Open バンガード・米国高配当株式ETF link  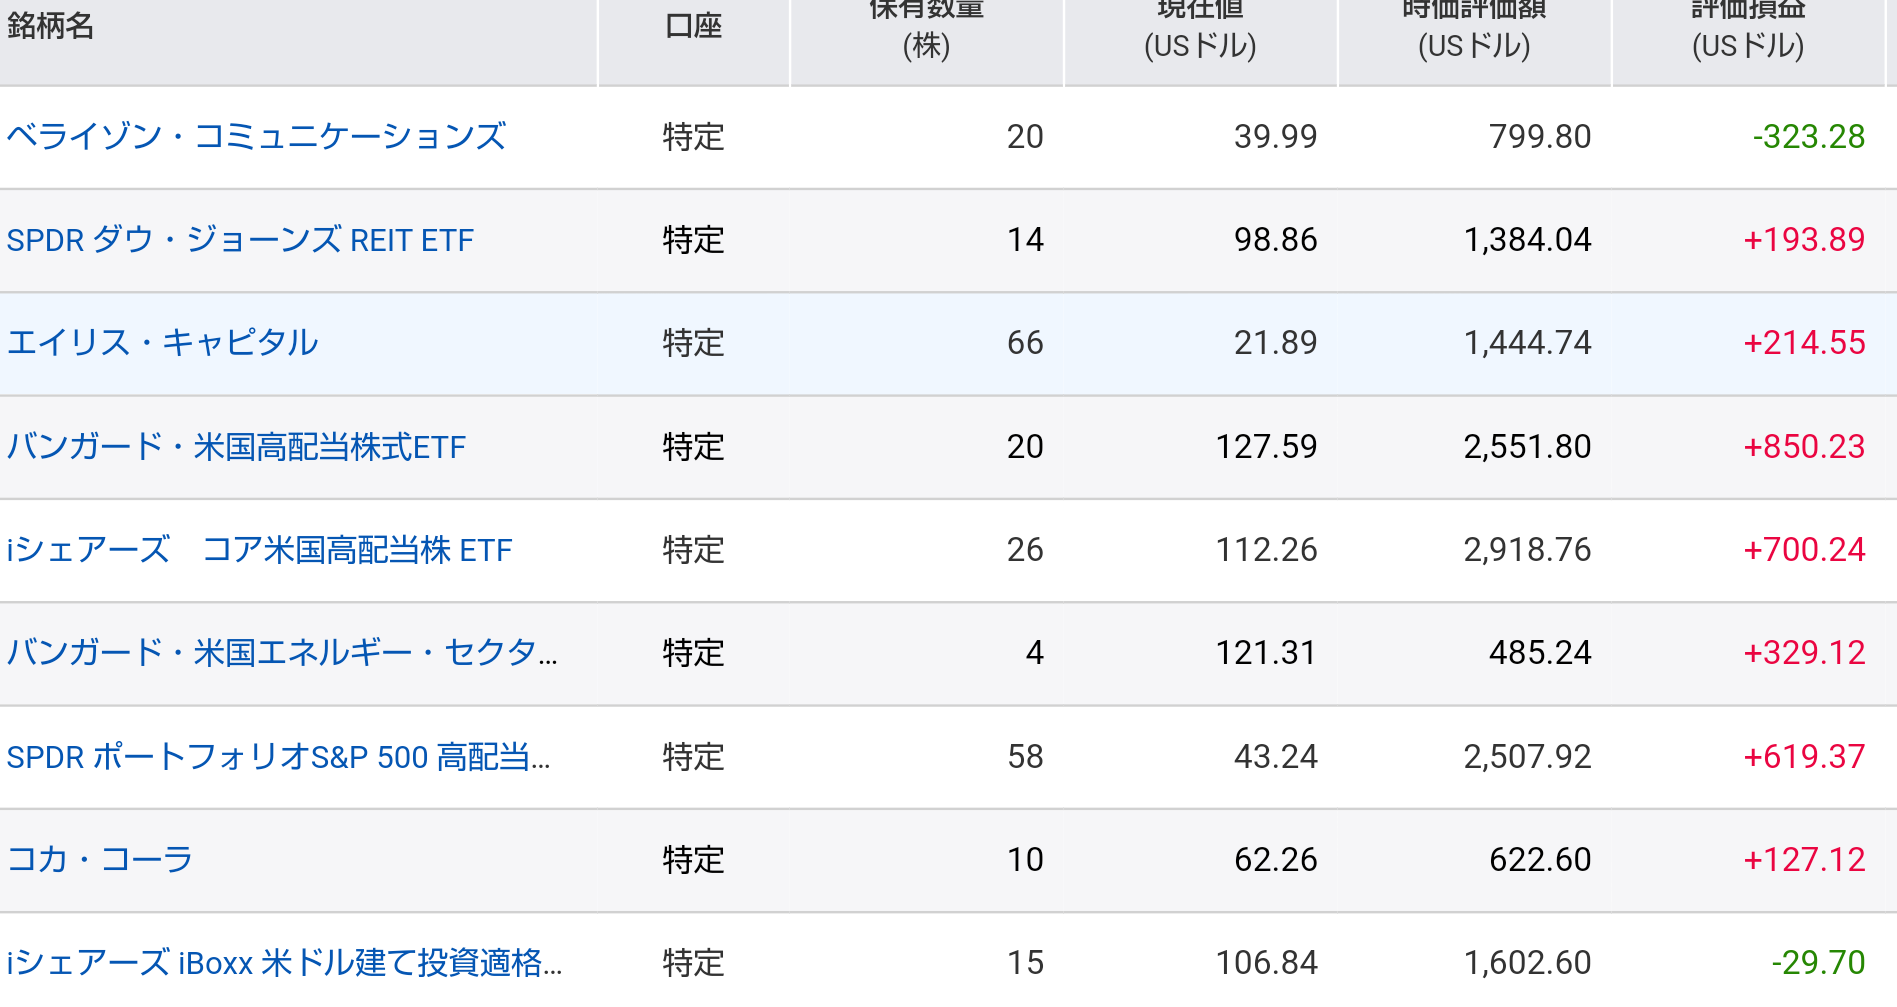pyautogui.click(x=236, y=447)
